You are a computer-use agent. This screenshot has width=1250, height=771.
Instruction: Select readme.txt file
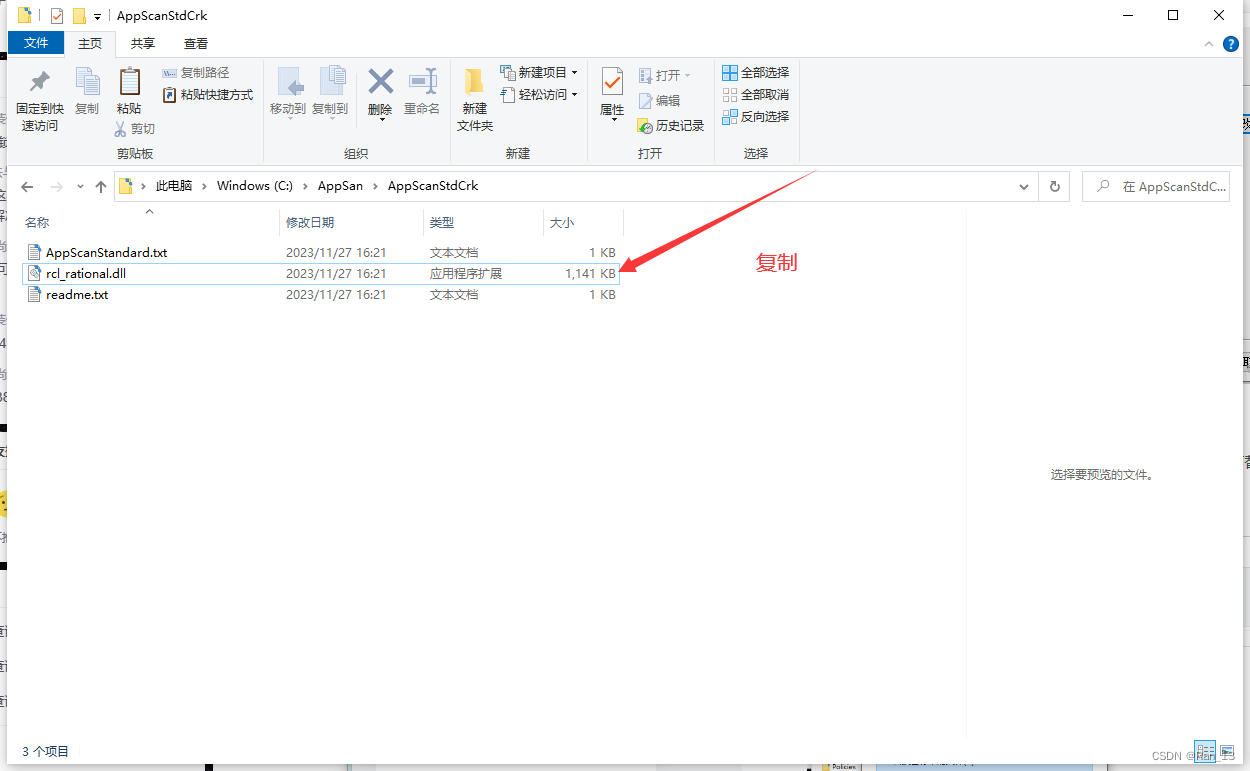(77, 295)
